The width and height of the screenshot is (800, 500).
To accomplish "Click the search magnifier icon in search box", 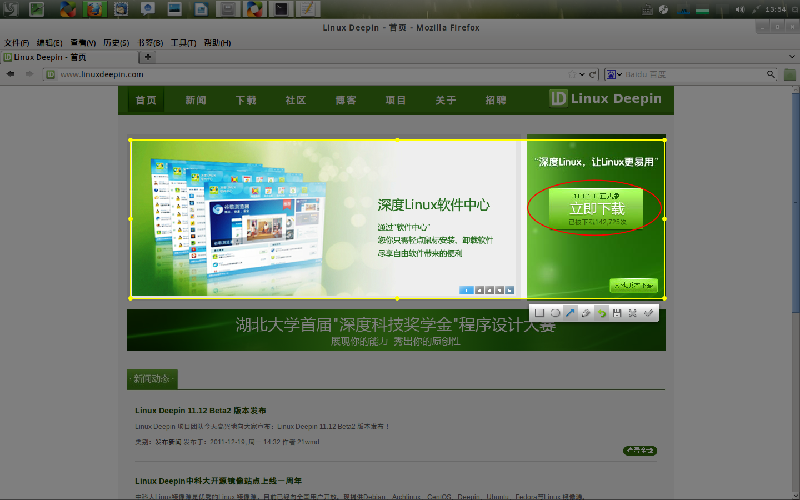I will (770, 74).
